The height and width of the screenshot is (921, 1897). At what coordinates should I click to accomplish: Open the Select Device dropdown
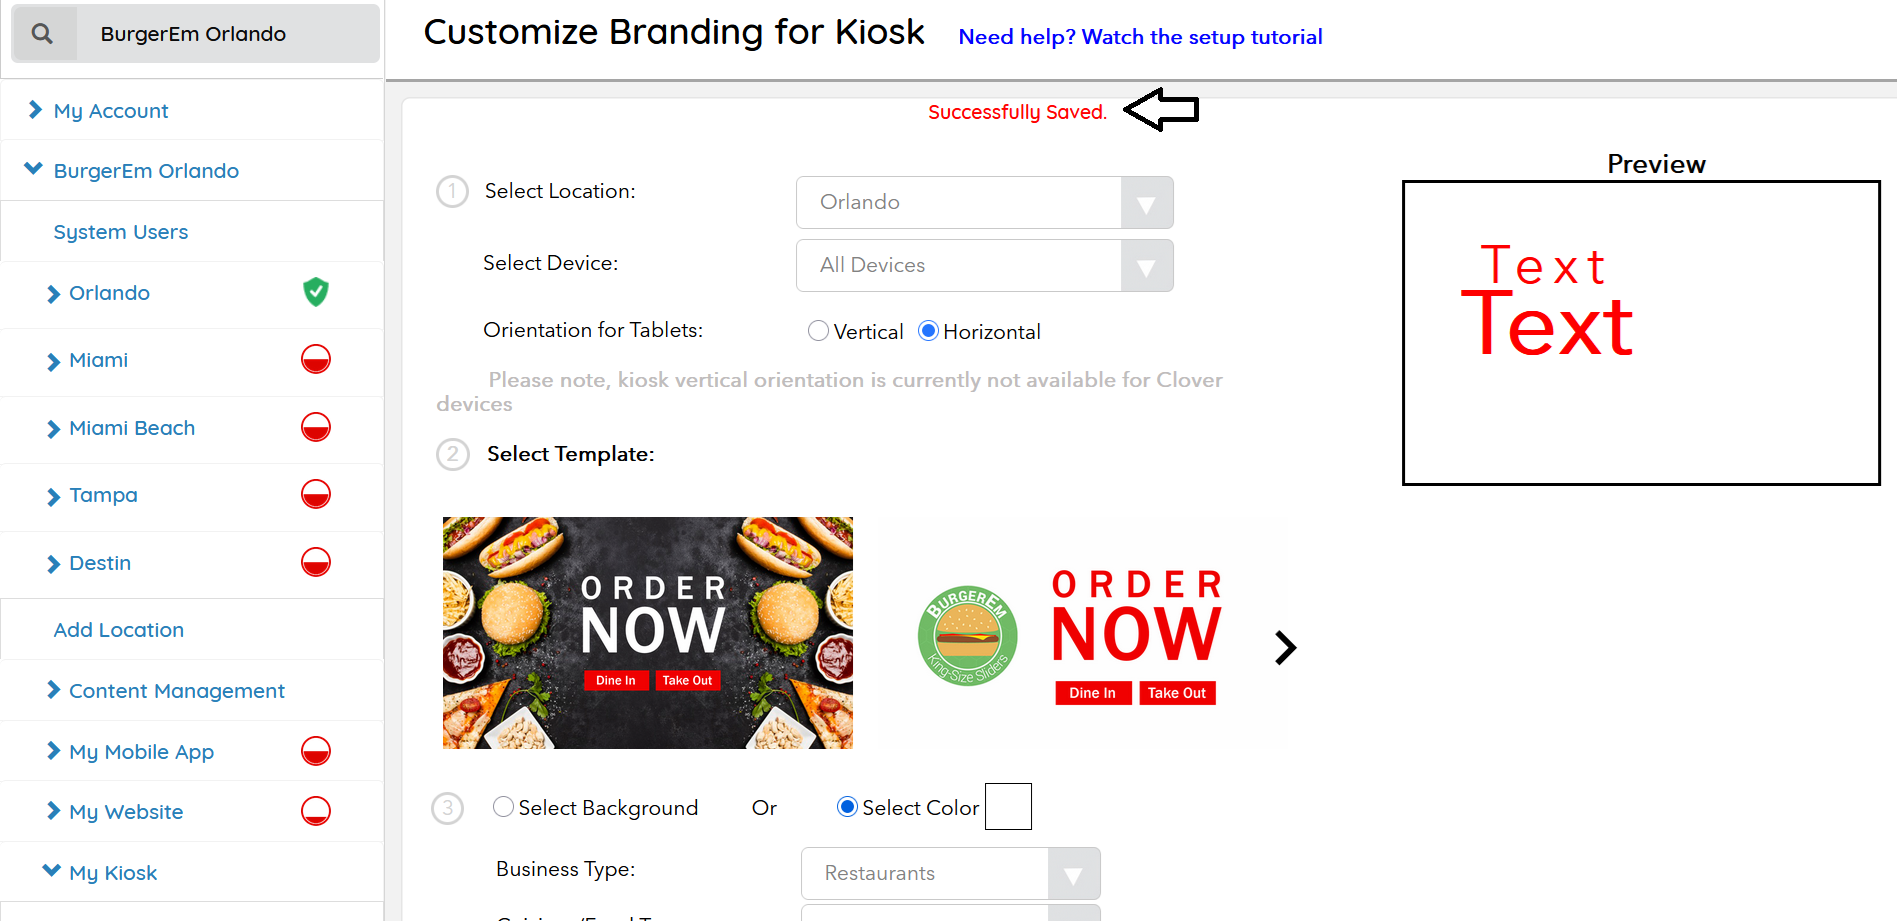(984, 265)
